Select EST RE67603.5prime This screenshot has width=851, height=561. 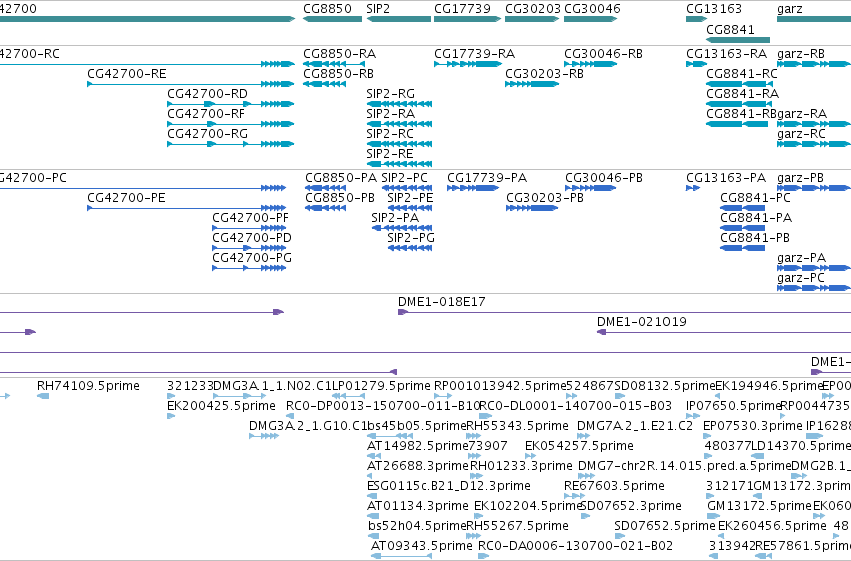tap(574, 496)
